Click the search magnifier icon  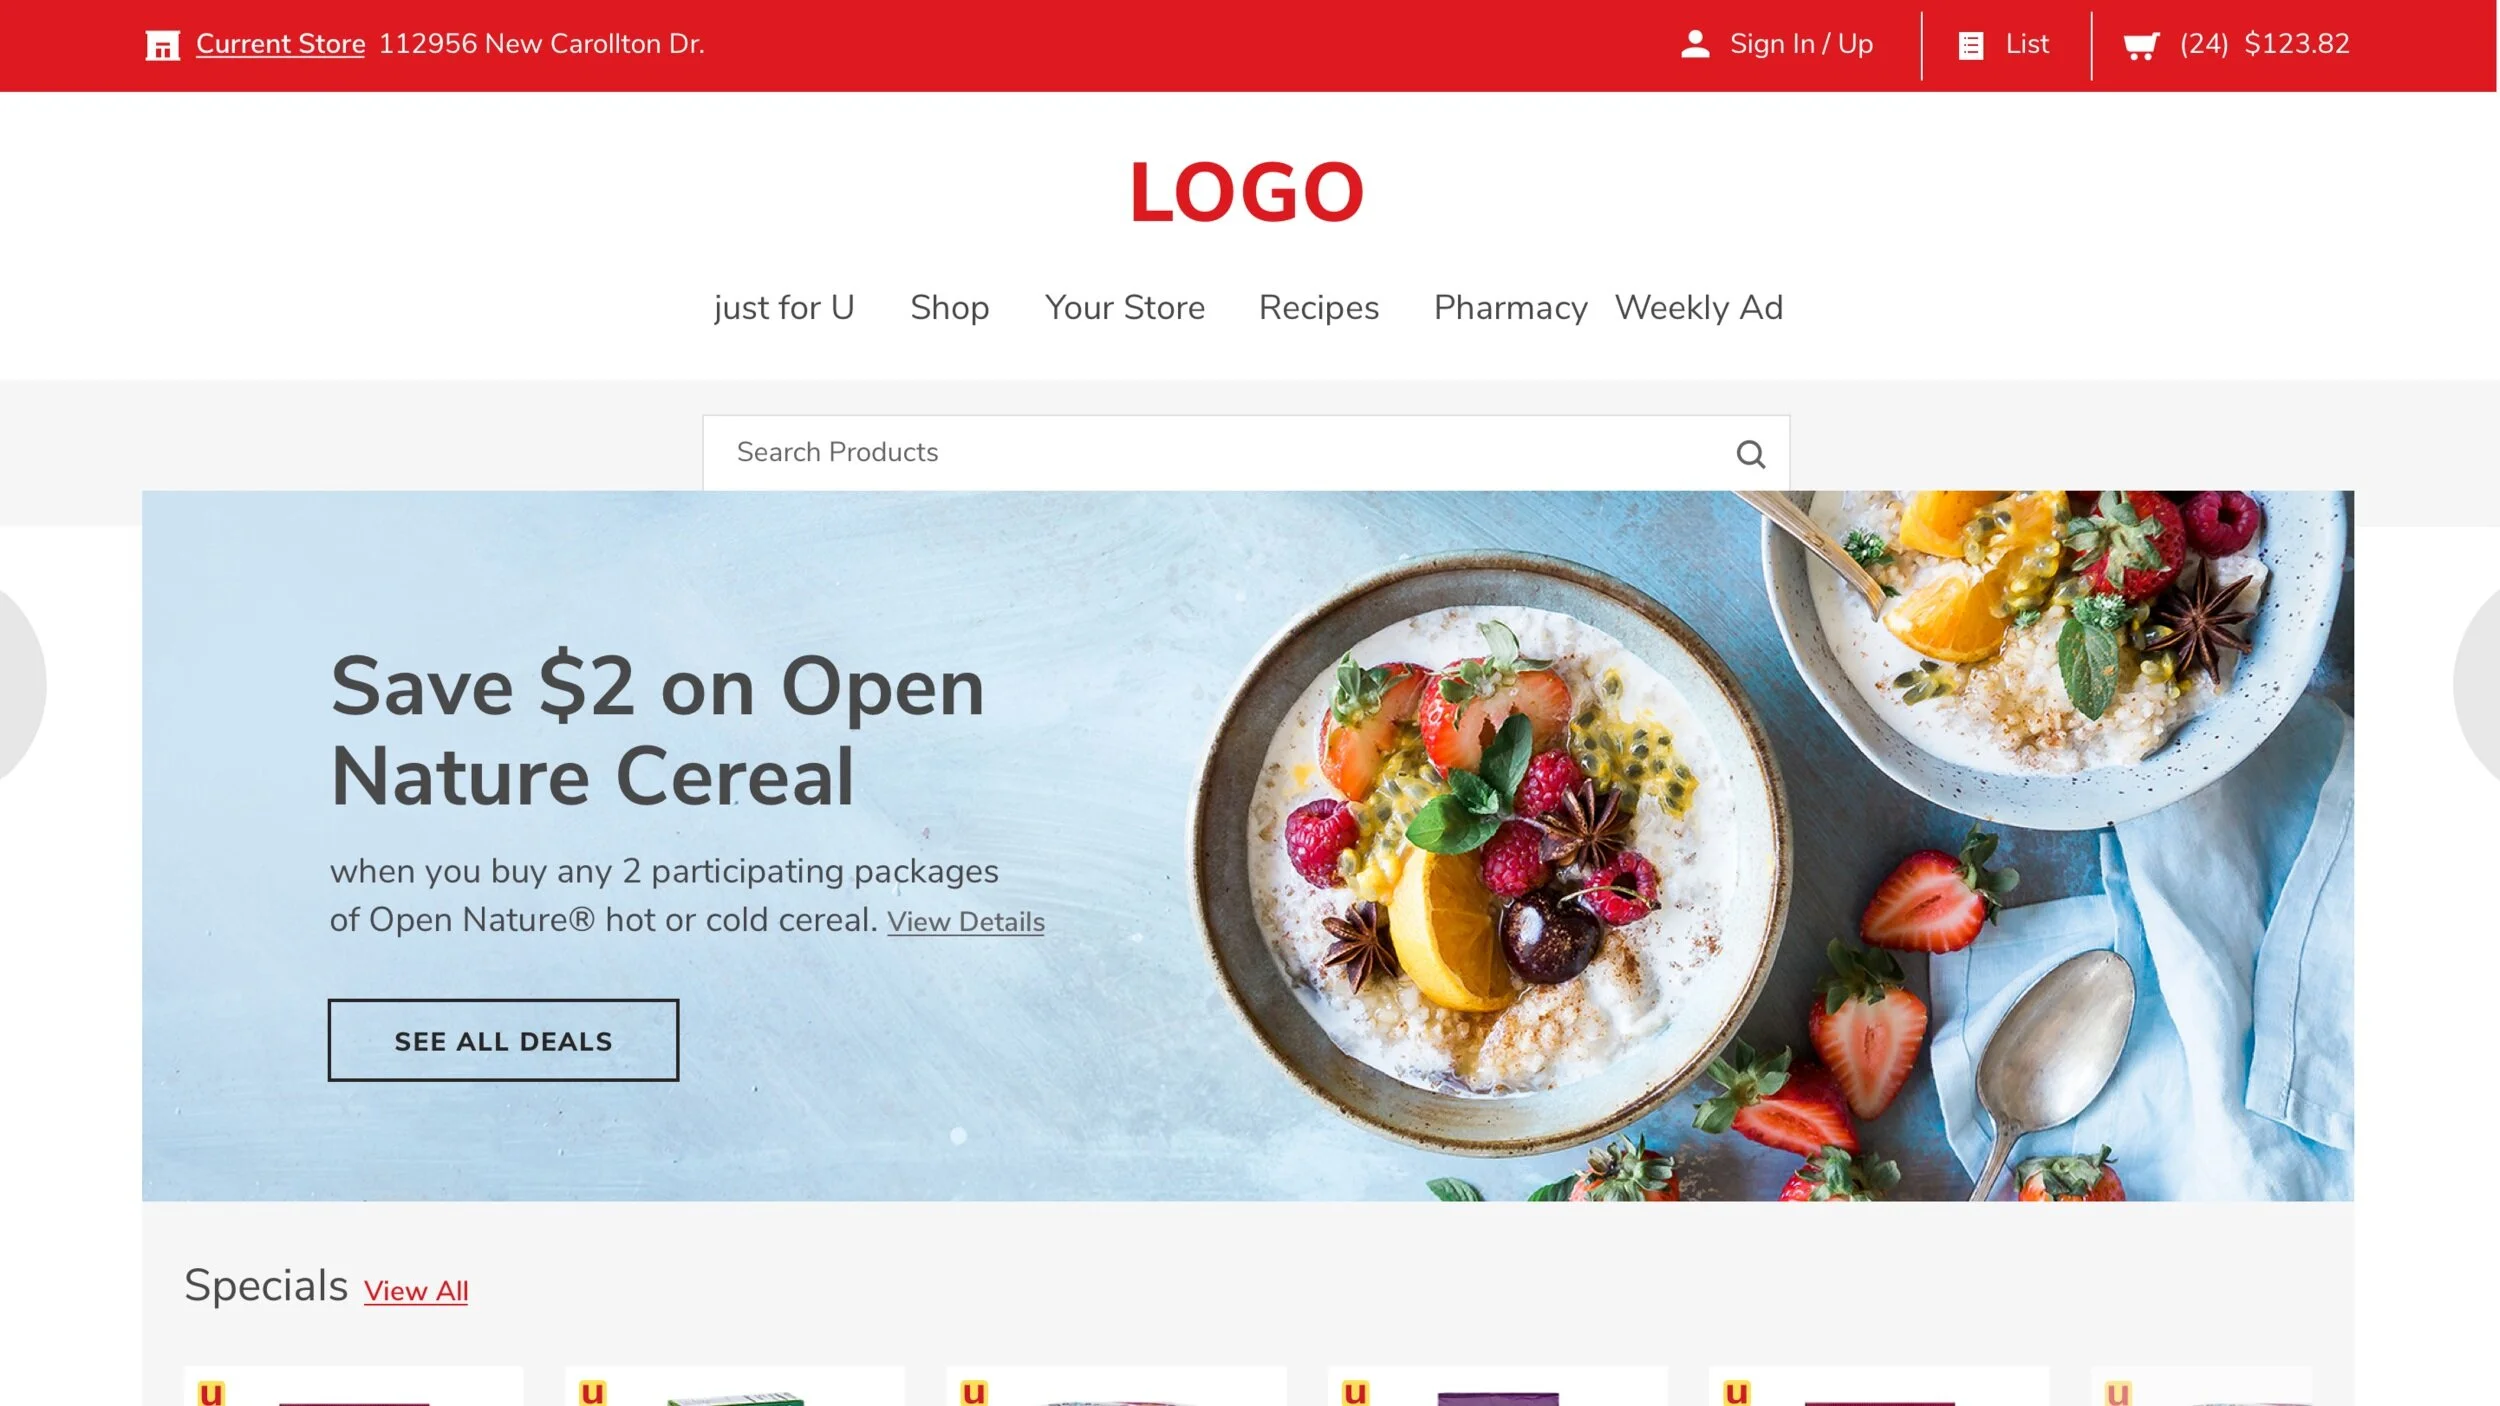click(x=1750, y=454)
